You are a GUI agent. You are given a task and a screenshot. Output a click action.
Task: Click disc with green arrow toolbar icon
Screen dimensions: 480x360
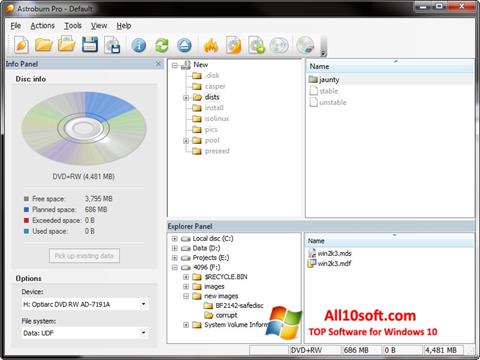[x=256, y=45]
